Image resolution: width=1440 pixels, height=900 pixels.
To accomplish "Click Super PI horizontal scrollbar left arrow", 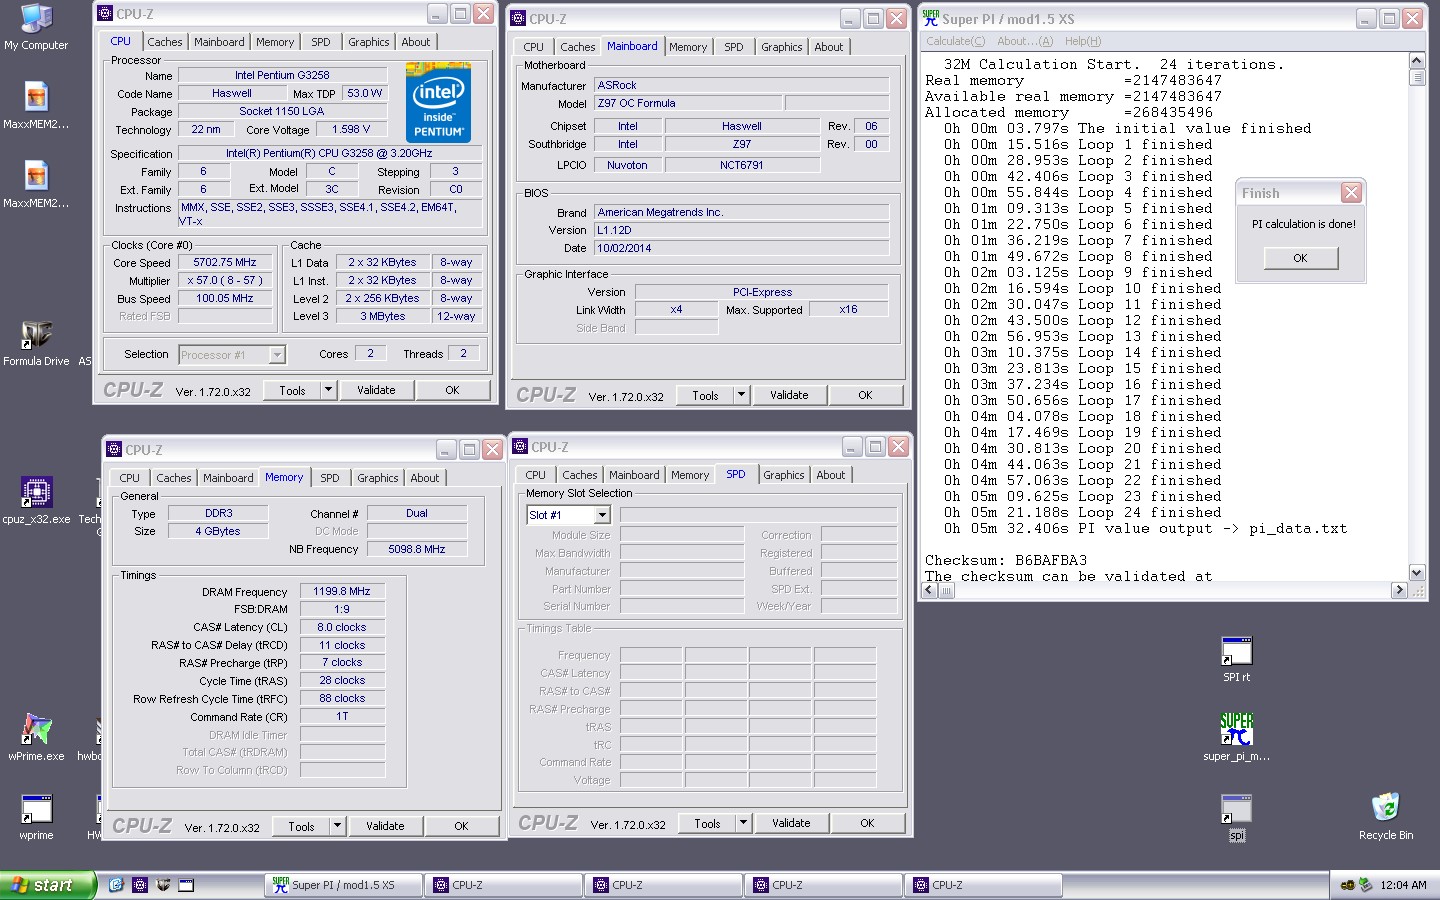I will pyautogui.click(x=930, y=590).
